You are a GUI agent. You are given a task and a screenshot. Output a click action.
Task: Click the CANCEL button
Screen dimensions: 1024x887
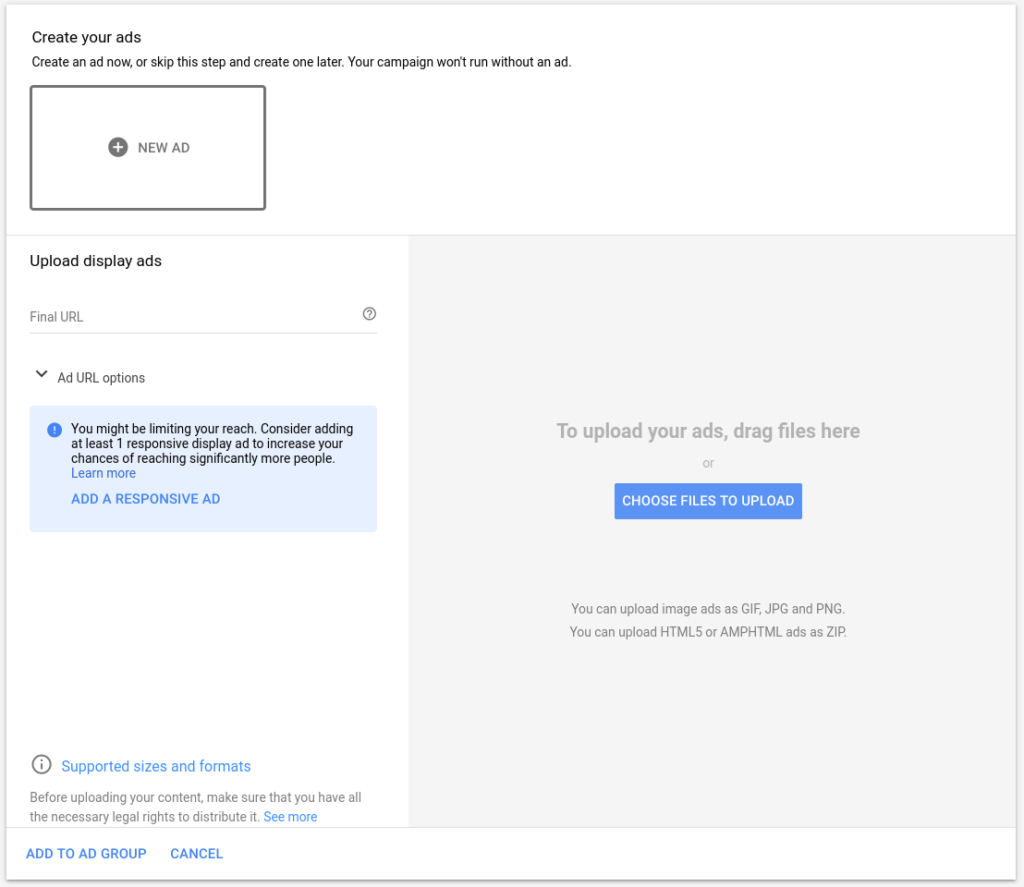[197, 854]
